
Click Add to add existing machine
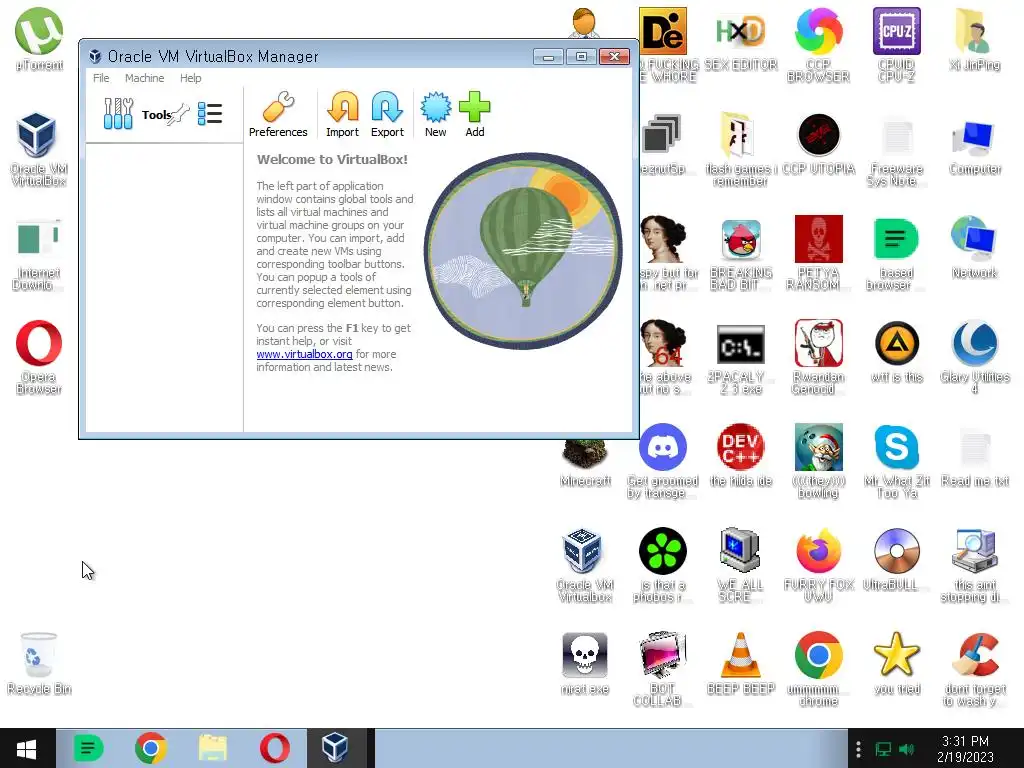click(x=475, y=114)
